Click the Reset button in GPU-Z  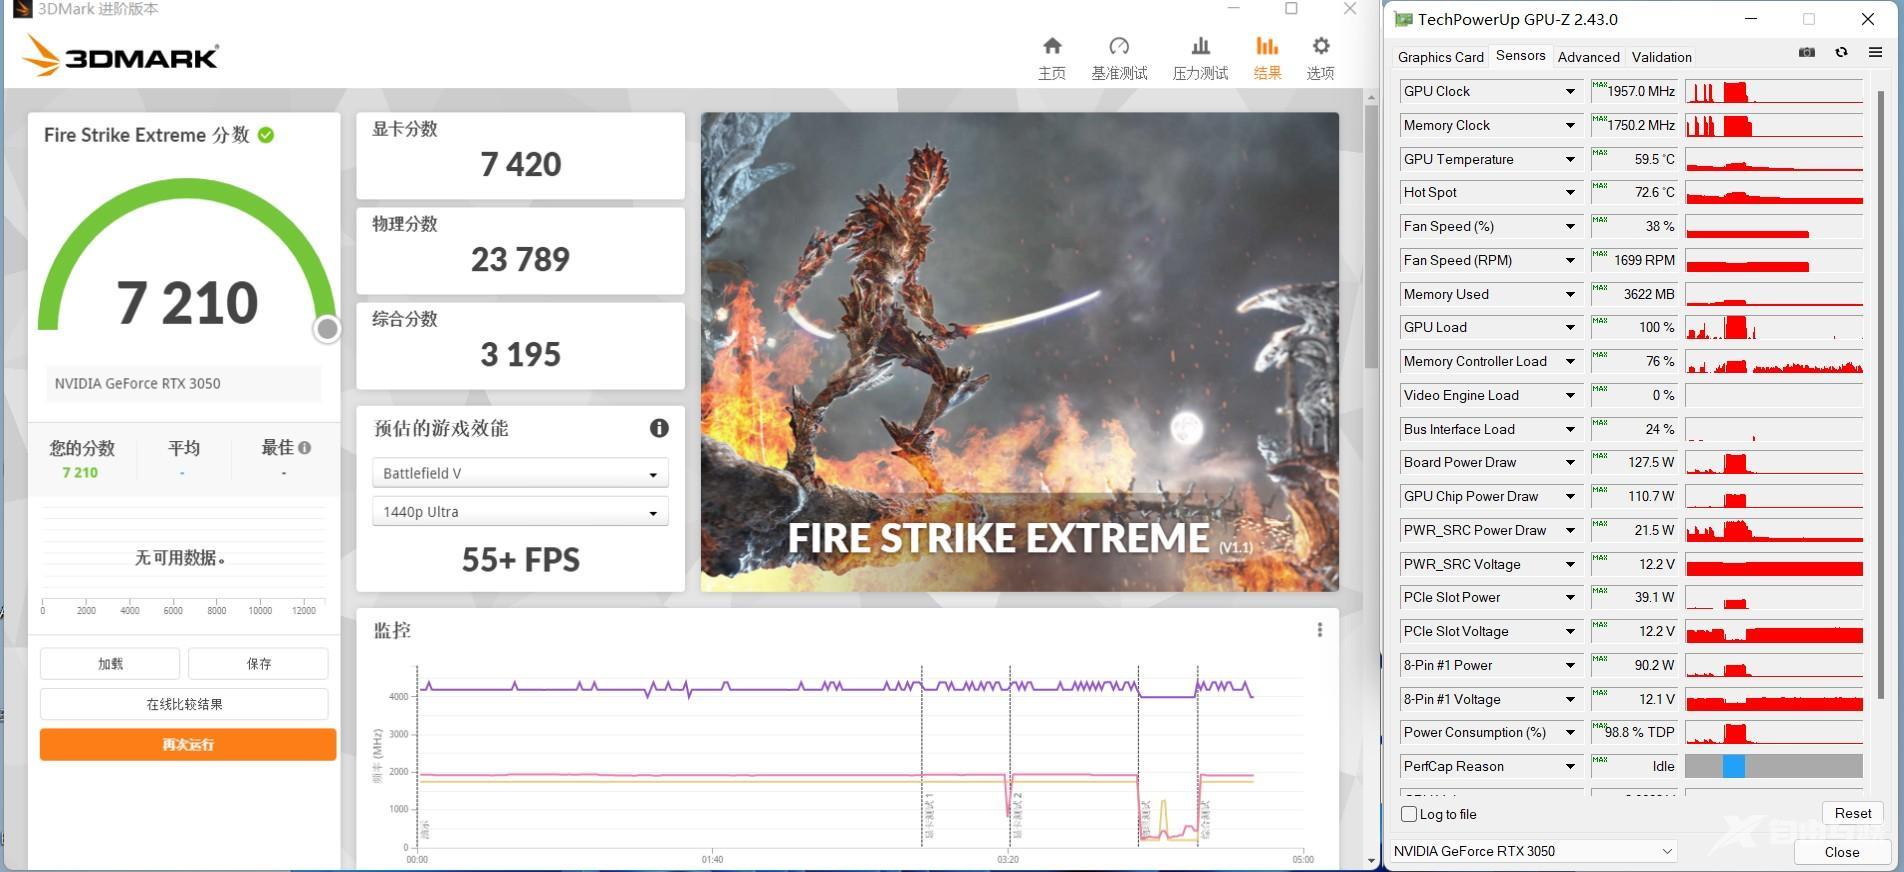[x=1852, y=813]
